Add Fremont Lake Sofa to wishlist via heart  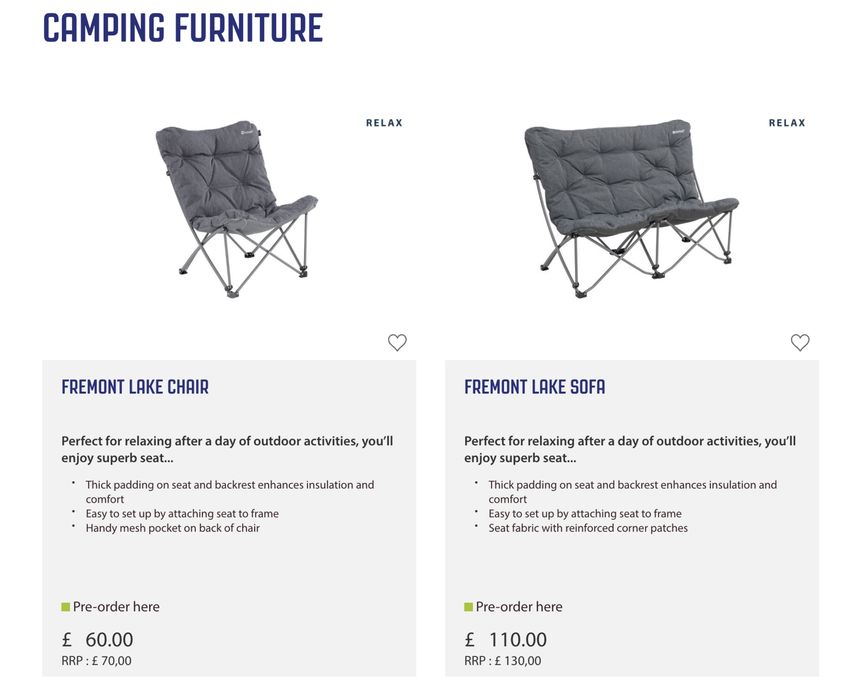click(800, 343)
